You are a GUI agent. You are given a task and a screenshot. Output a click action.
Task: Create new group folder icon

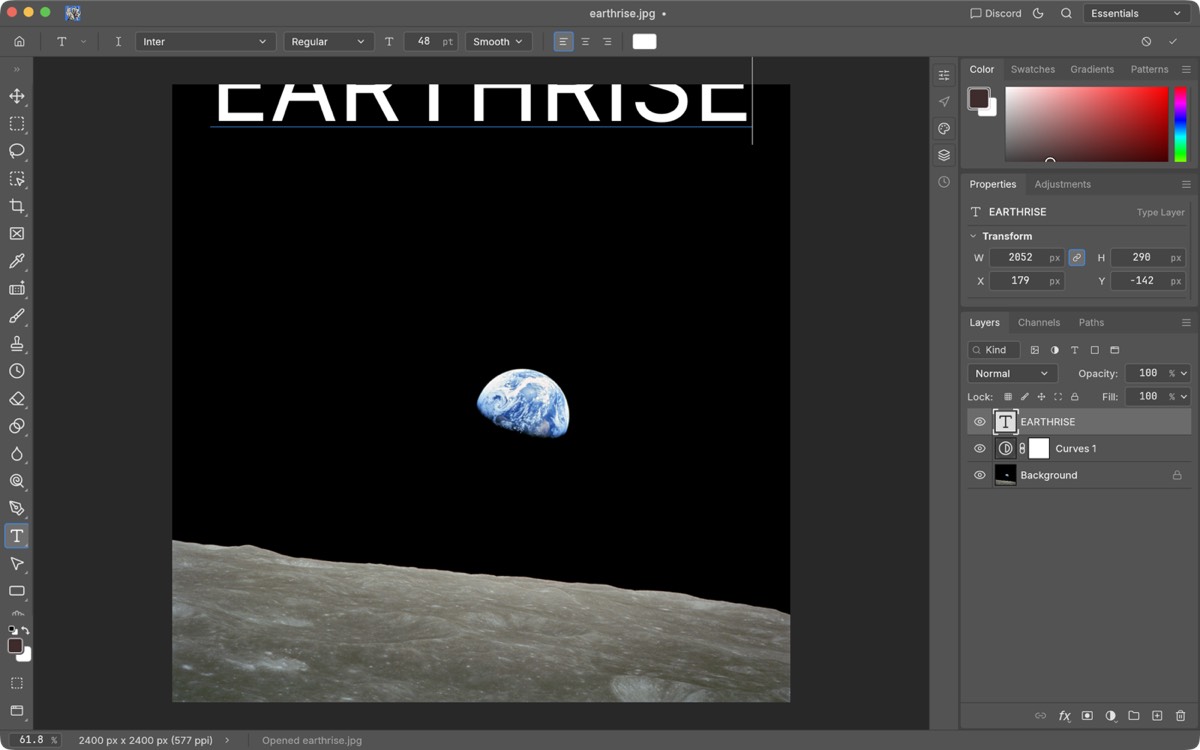click(x=1134, y=716)
